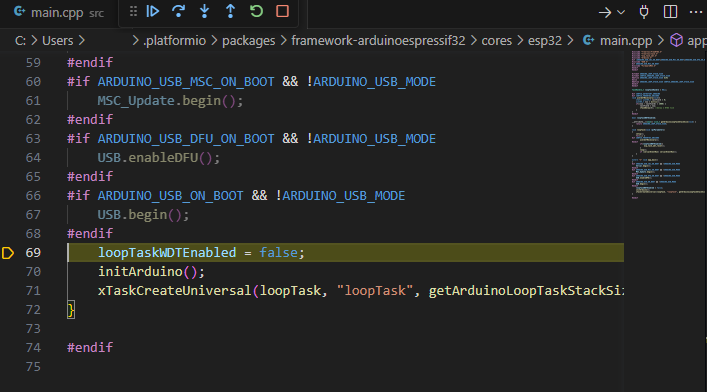The width and height of the screenshot is (707, 392).
Task: Click line number 71 in gutter
Action: click(33, 291)
